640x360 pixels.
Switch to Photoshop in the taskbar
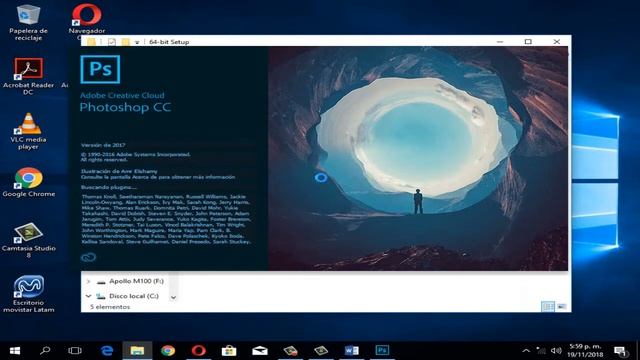[382, 350]
